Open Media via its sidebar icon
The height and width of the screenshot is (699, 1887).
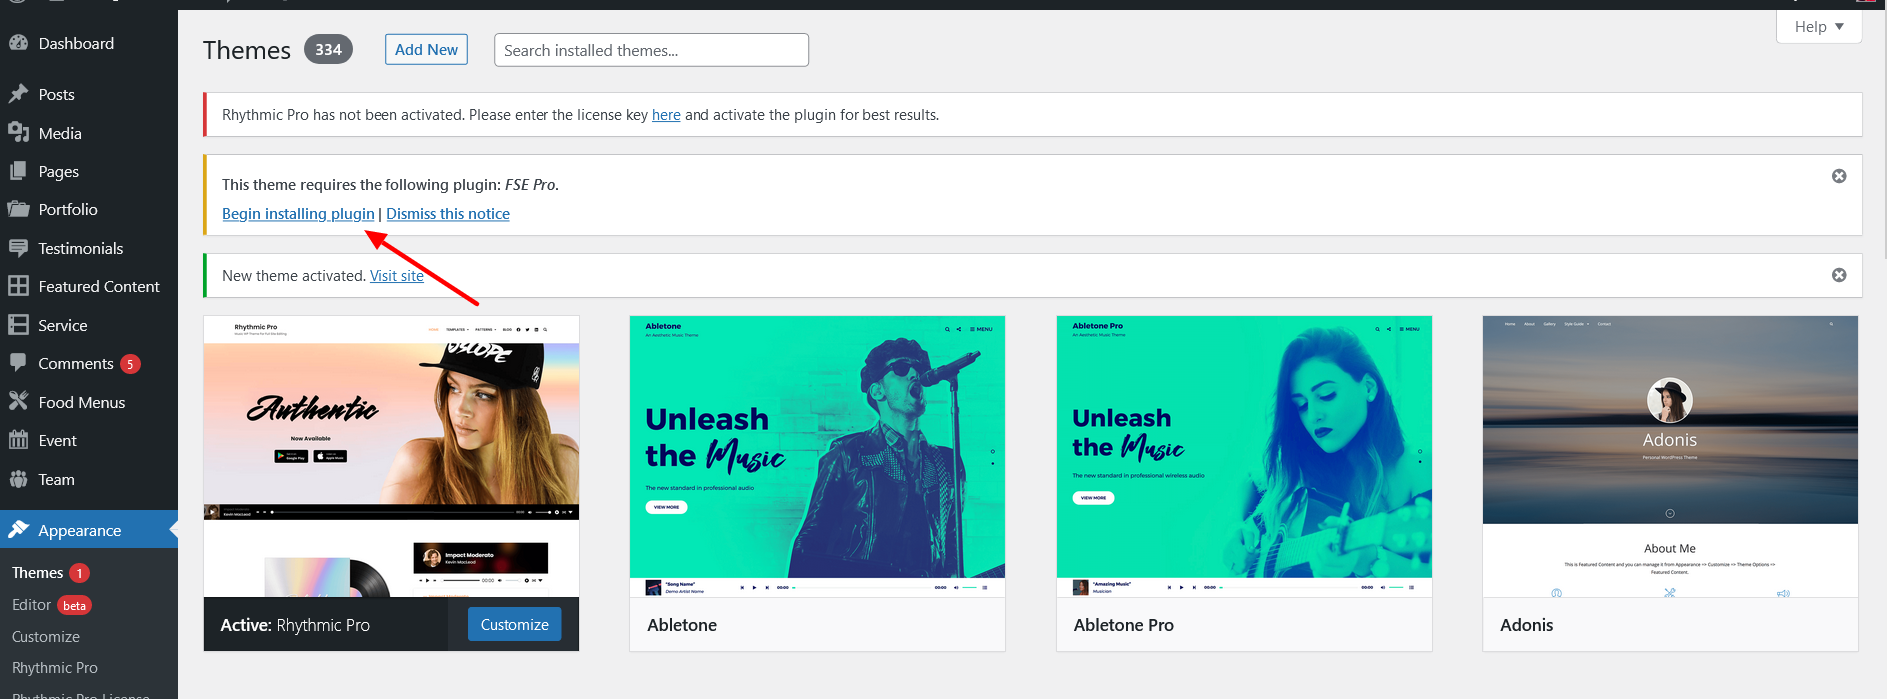click(x=18, y=133)
